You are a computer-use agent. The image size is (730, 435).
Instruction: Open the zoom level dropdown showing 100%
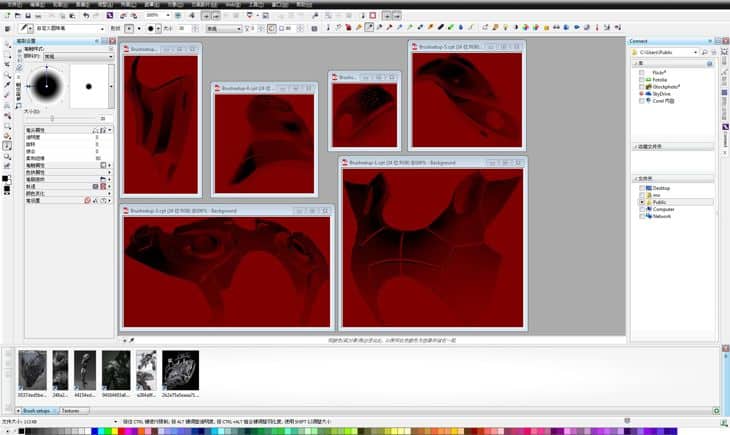tap(169, 16)
